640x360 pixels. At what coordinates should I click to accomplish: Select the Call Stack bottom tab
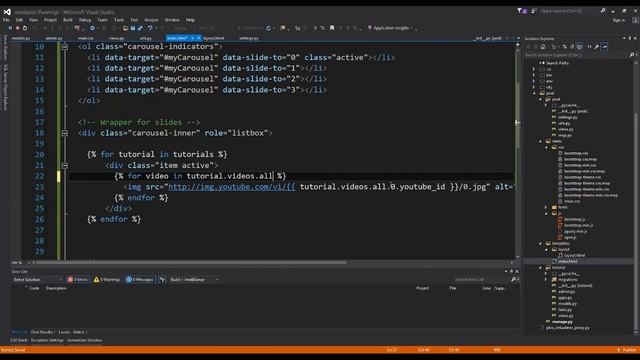[18, 340]
